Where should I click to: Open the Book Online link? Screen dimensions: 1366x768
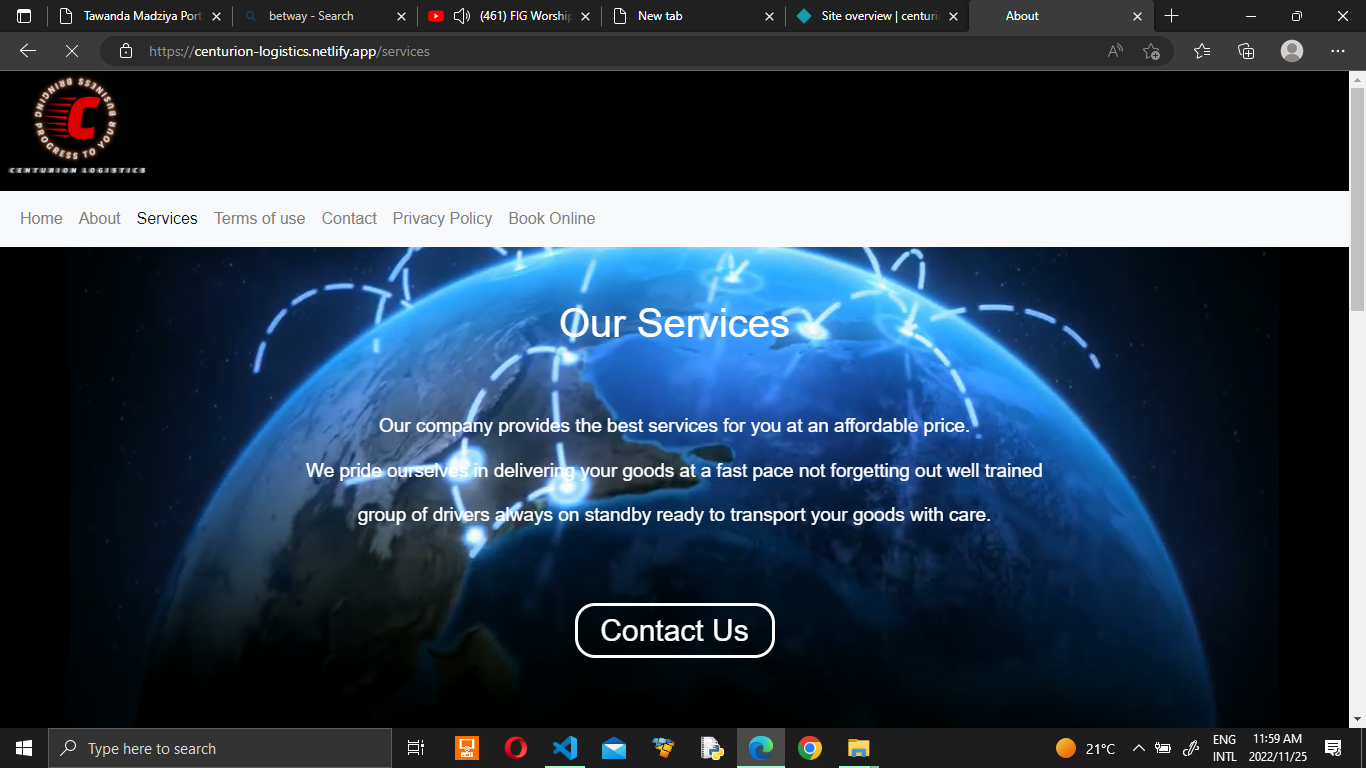coord(551,218)
